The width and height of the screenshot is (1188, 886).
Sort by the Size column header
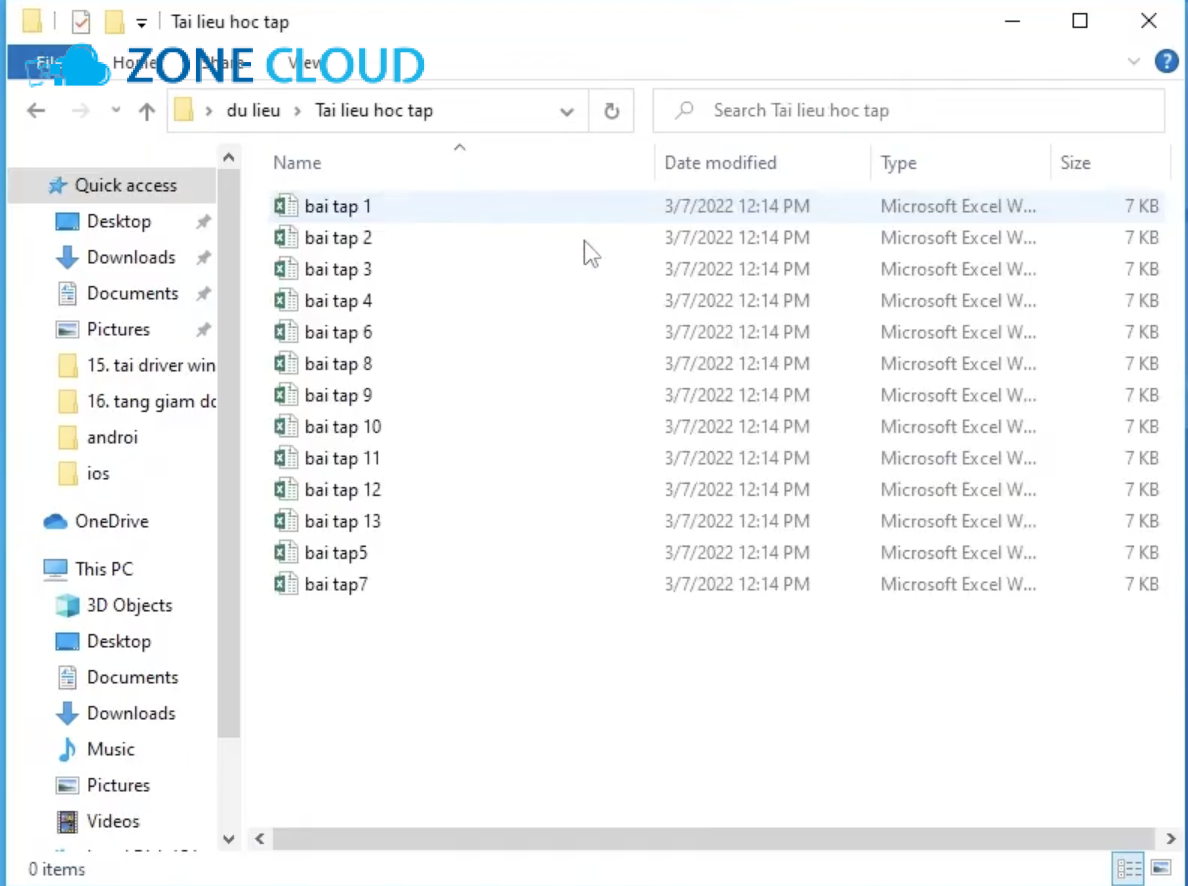pyautogui.click(x=1074, y=163)
